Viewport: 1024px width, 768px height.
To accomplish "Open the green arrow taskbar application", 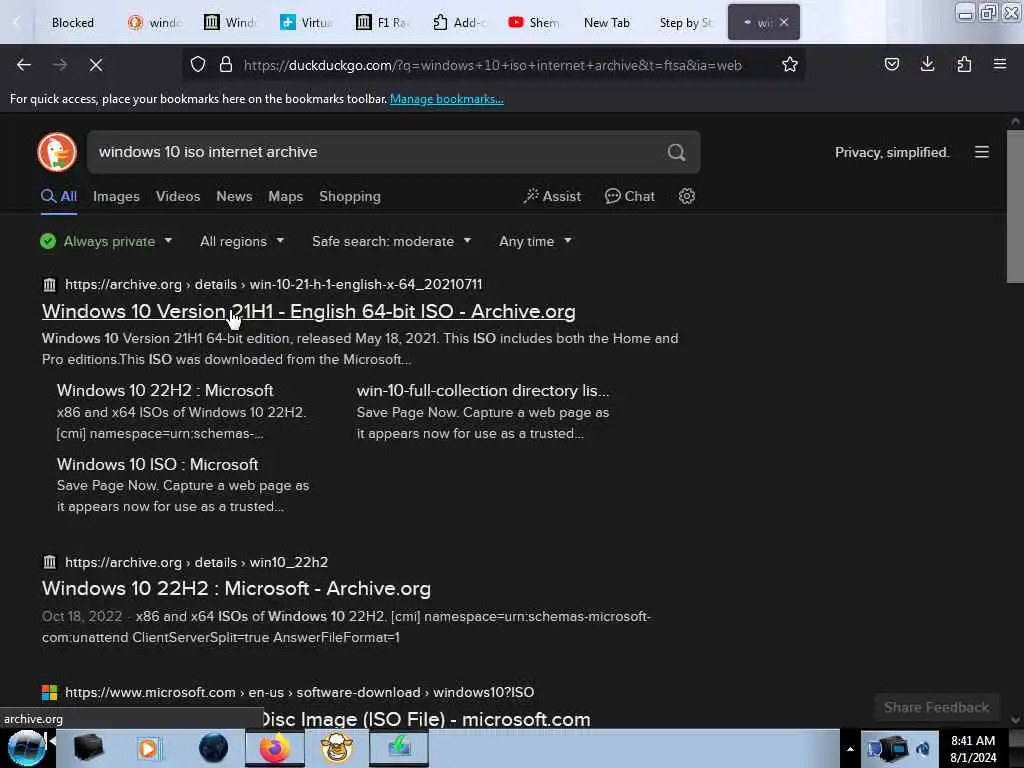I will coord(399,748).
